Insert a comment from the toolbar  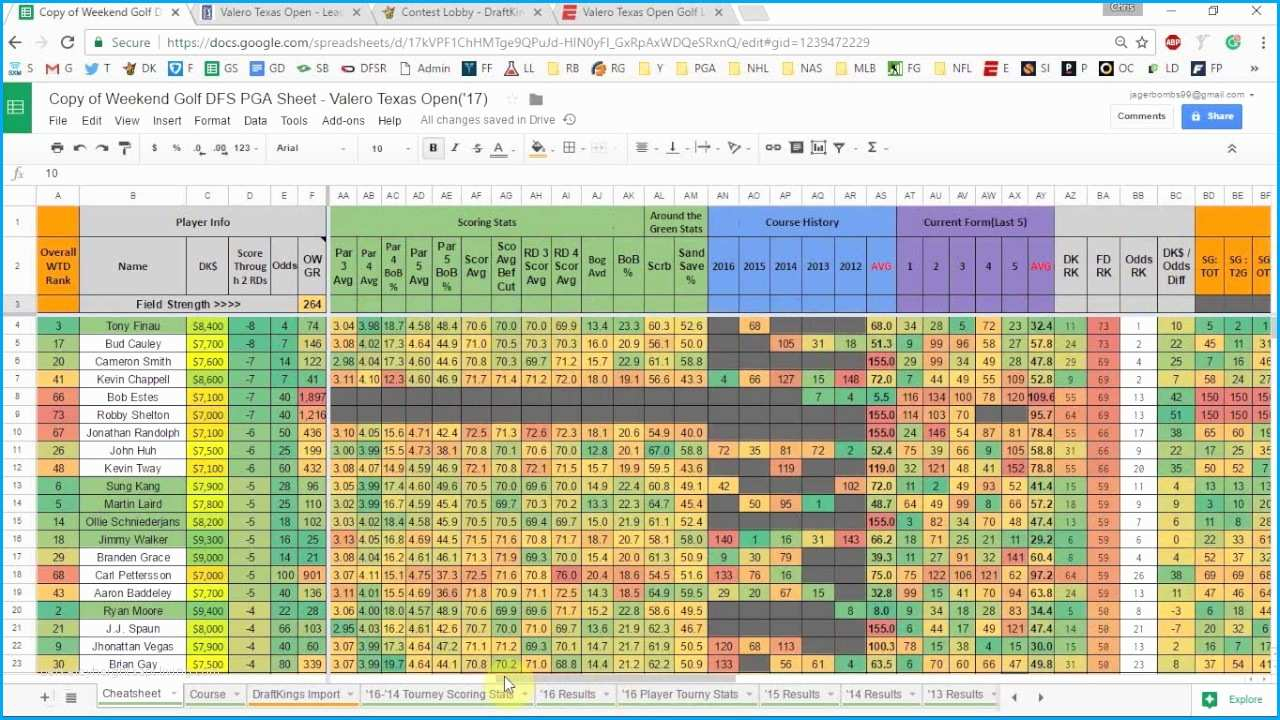tap(796, 148)
